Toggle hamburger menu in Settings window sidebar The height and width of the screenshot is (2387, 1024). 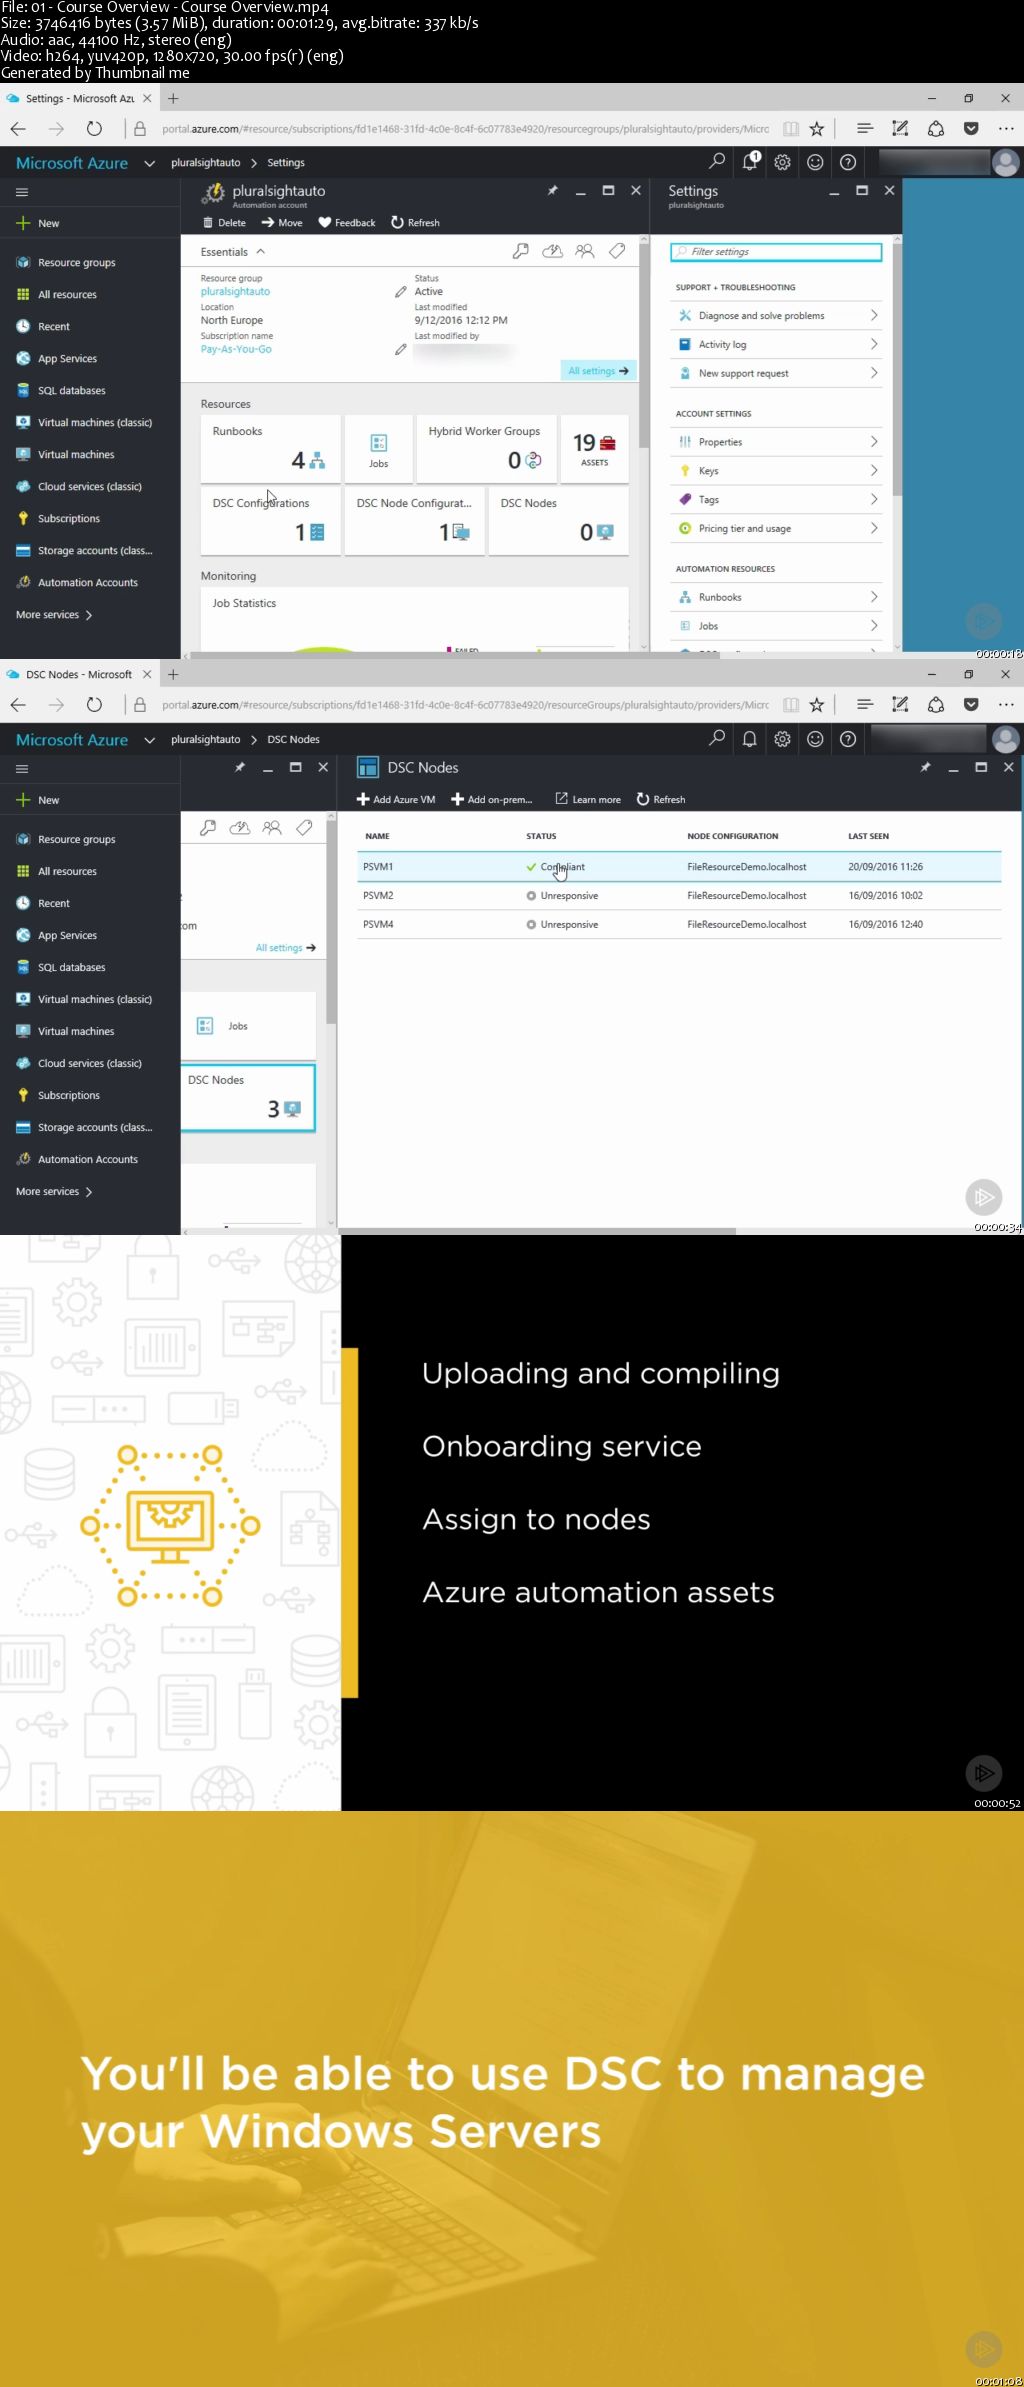click(x=22, y=192)
